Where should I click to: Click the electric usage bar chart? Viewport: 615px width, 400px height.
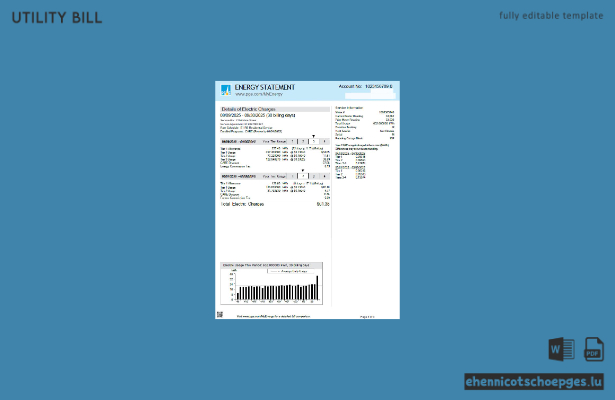coord(271,284)
